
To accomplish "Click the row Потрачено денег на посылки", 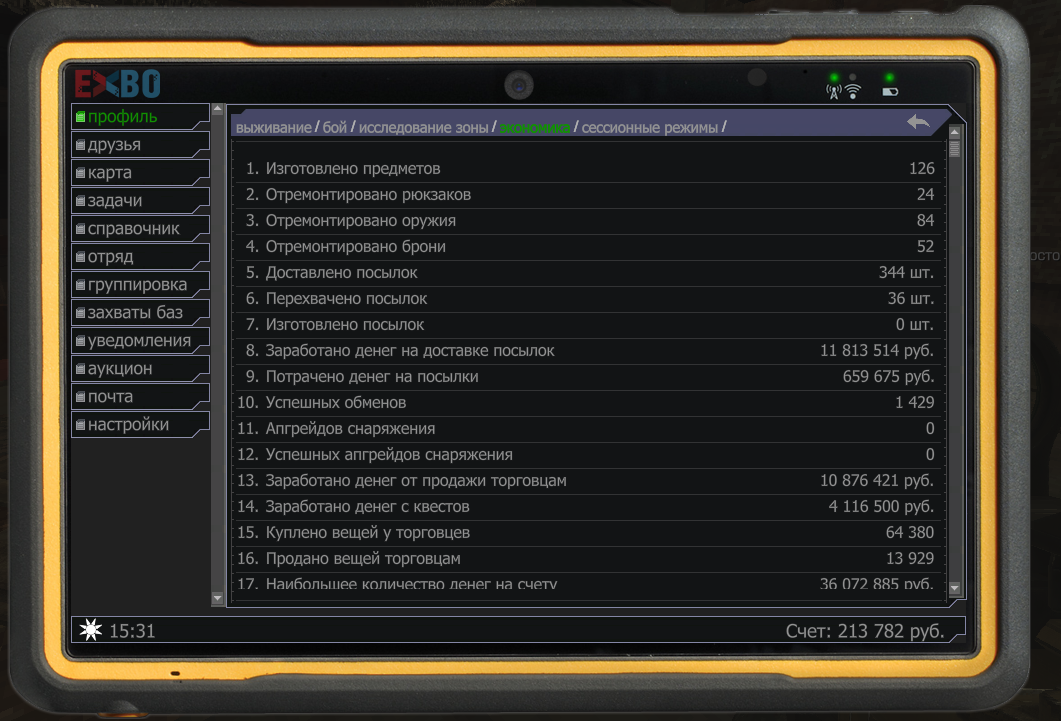I will click(x=589, y=377).
